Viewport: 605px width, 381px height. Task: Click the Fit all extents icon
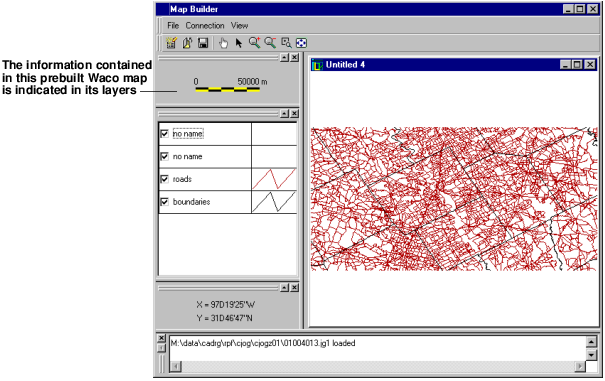[x=301, y=43]
